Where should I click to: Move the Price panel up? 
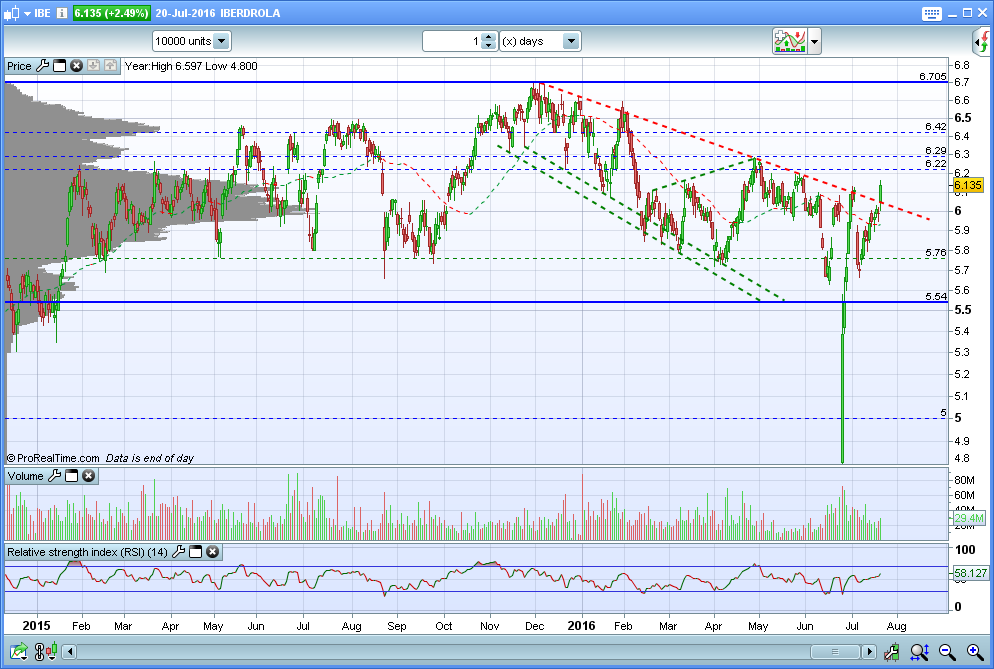(110, 65)
